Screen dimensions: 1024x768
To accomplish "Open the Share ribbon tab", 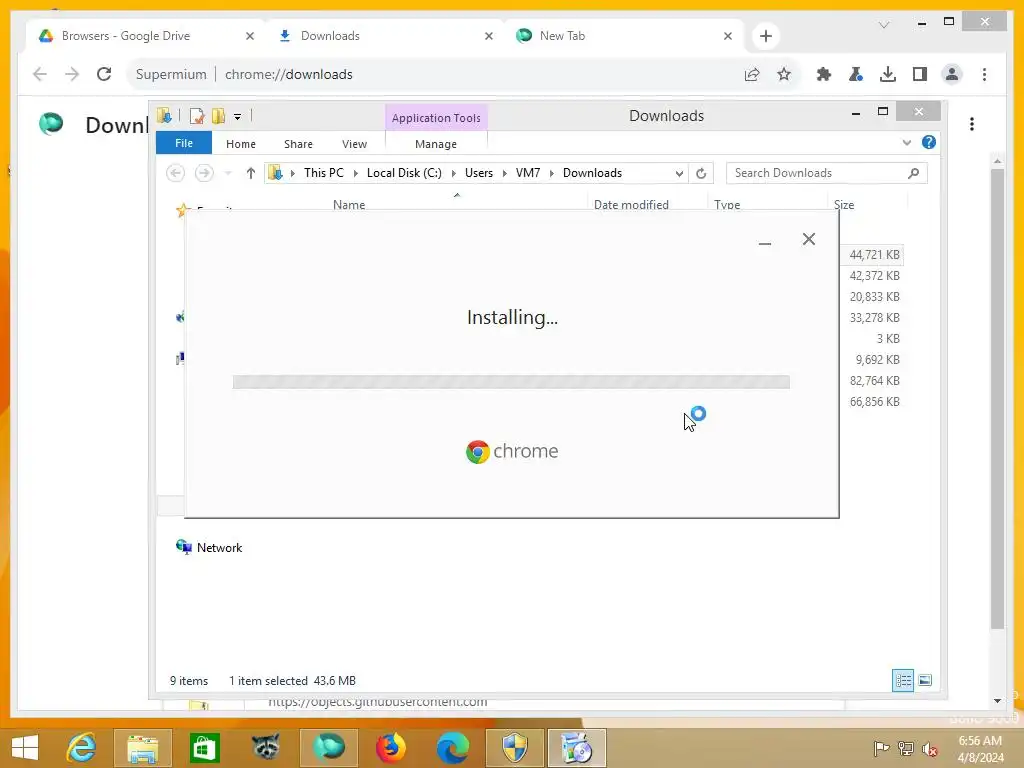I will click(298, 144).
